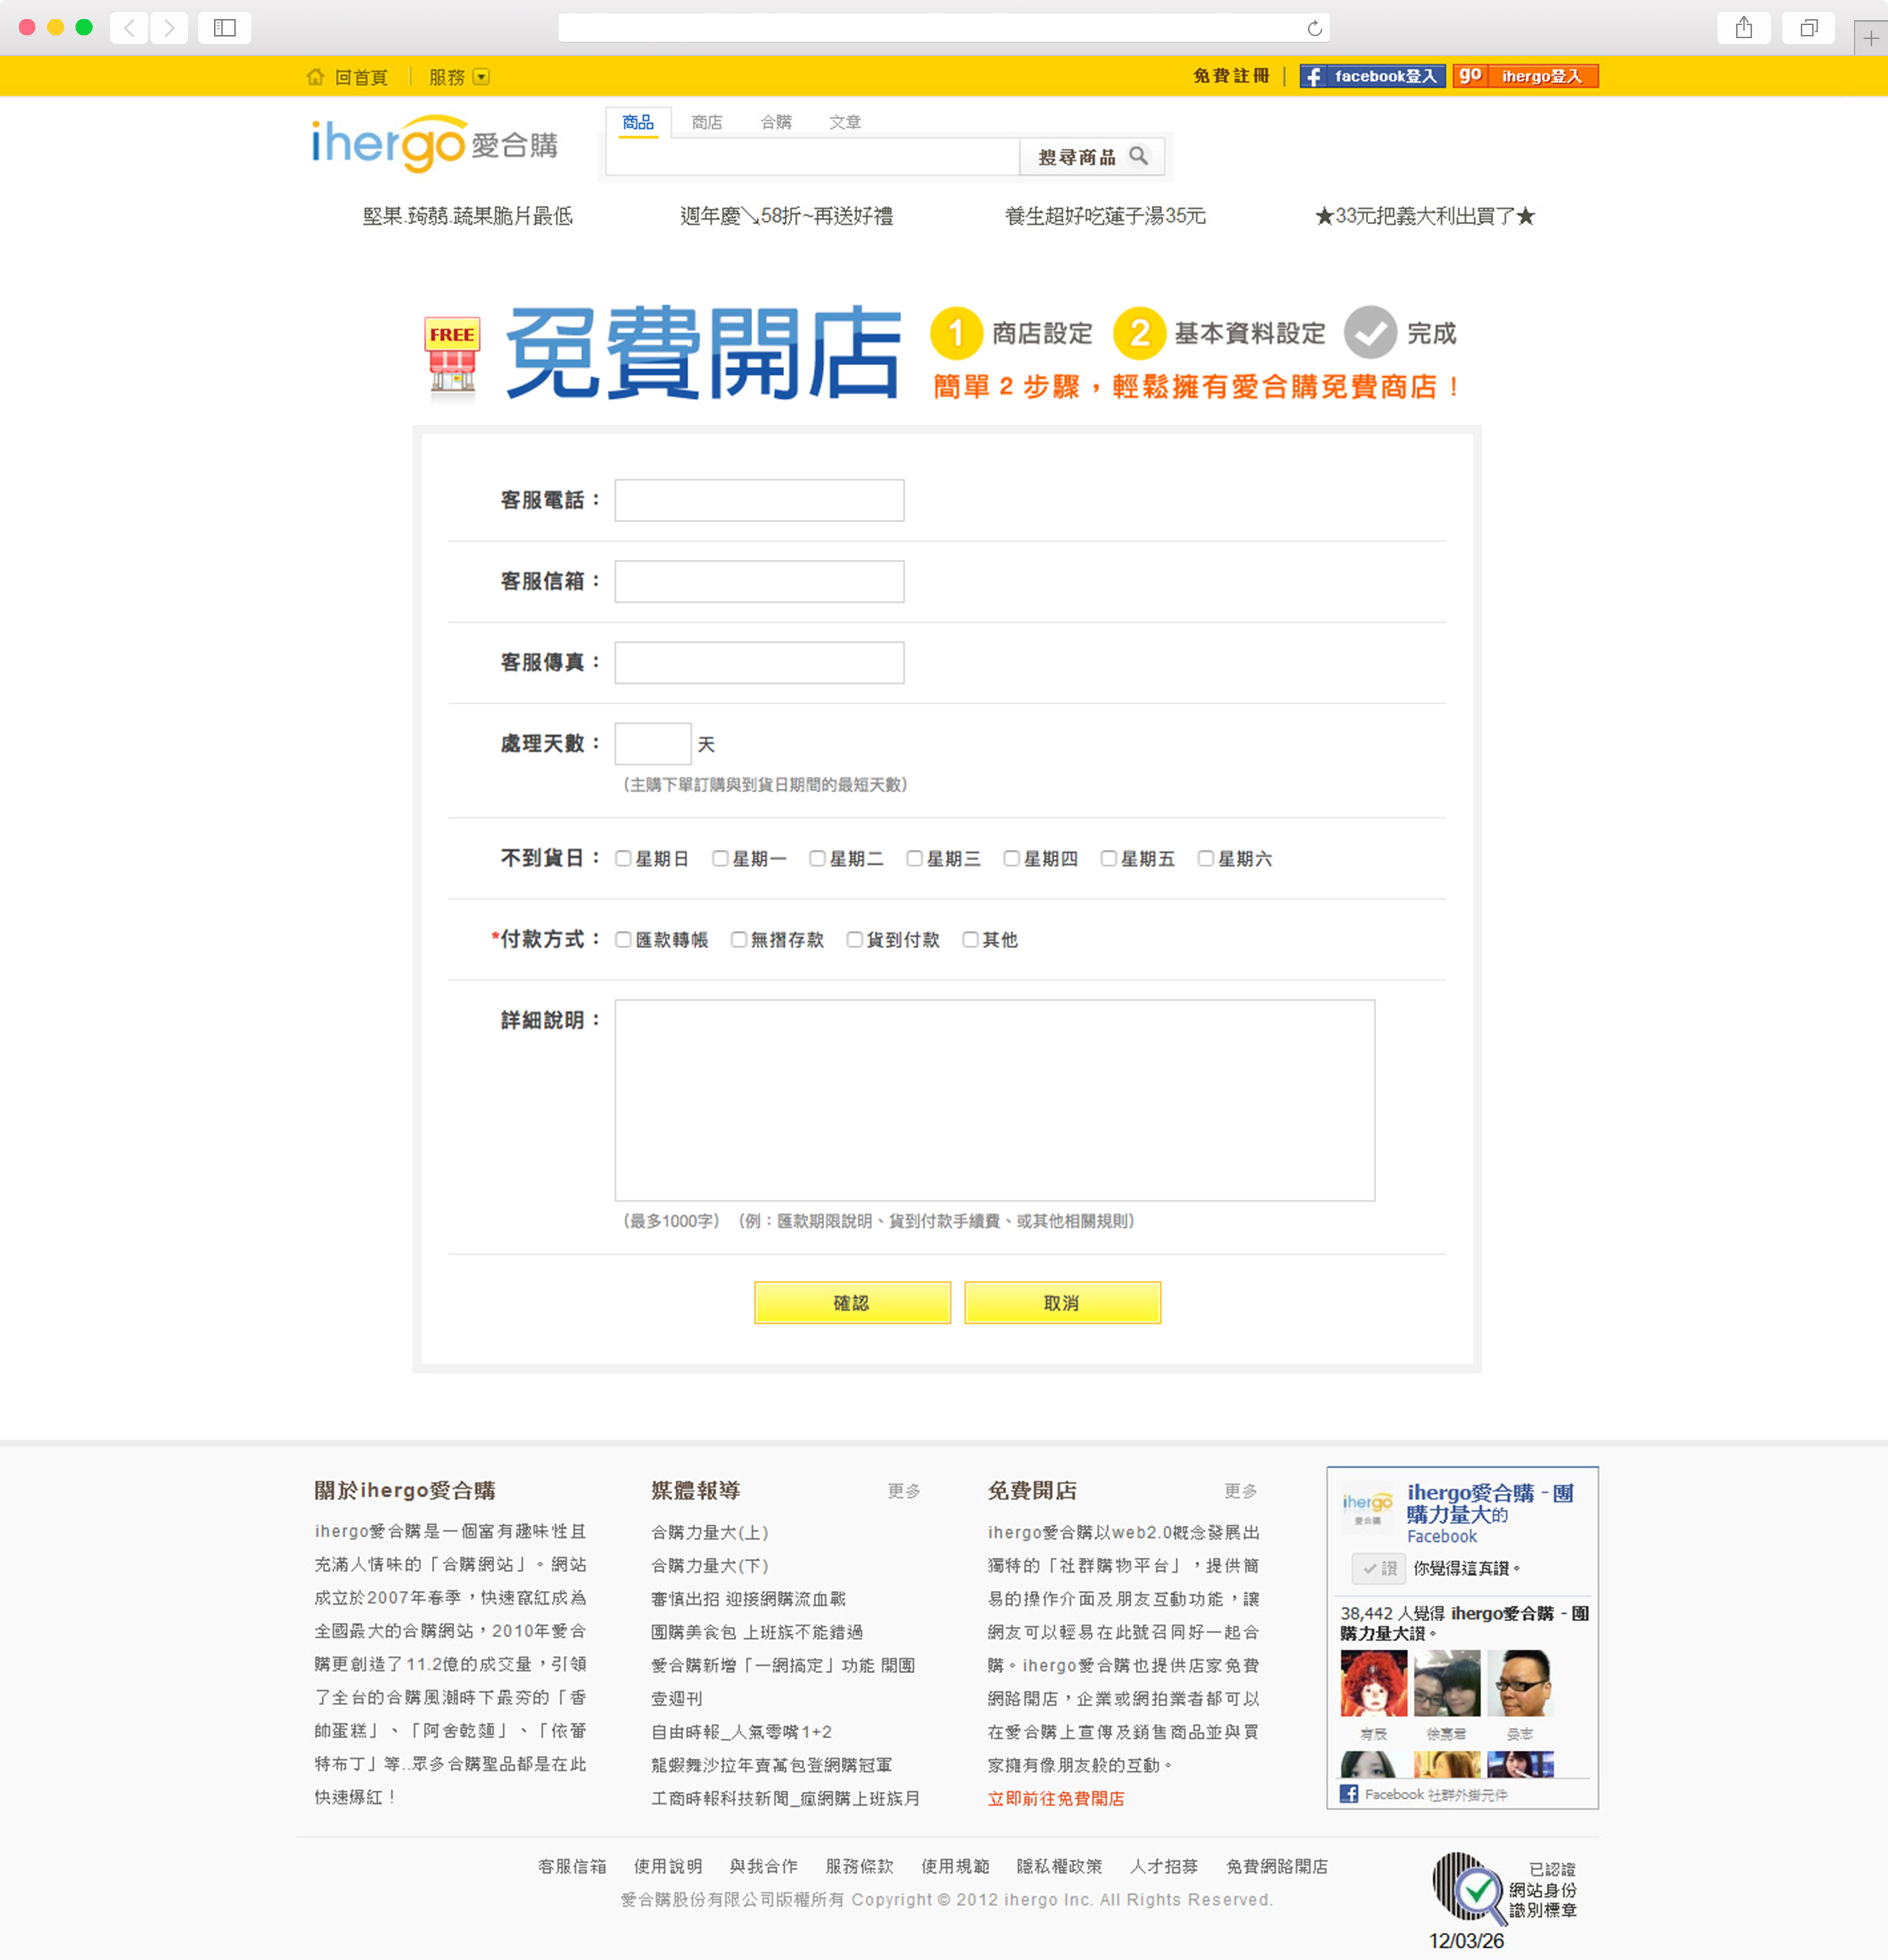
Task: Click the browser share icon
Action: [1743, 28]
